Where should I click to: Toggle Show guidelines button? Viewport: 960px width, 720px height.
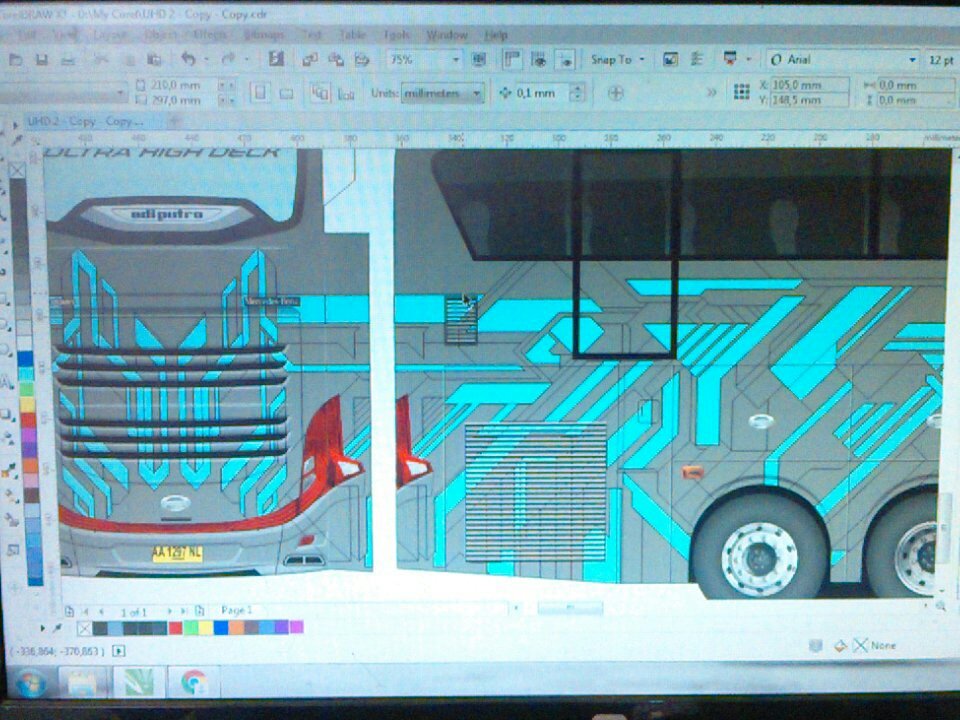point(565,59)
